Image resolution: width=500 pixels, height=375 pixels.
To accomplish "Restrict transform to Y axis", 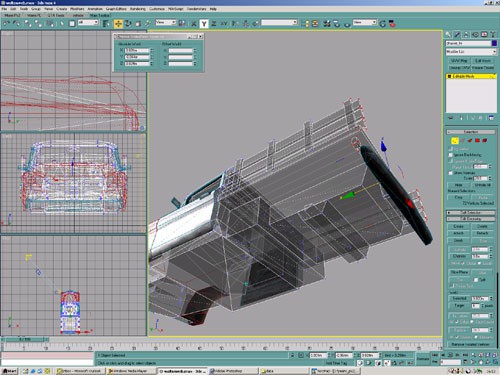I will coord(204,24).
